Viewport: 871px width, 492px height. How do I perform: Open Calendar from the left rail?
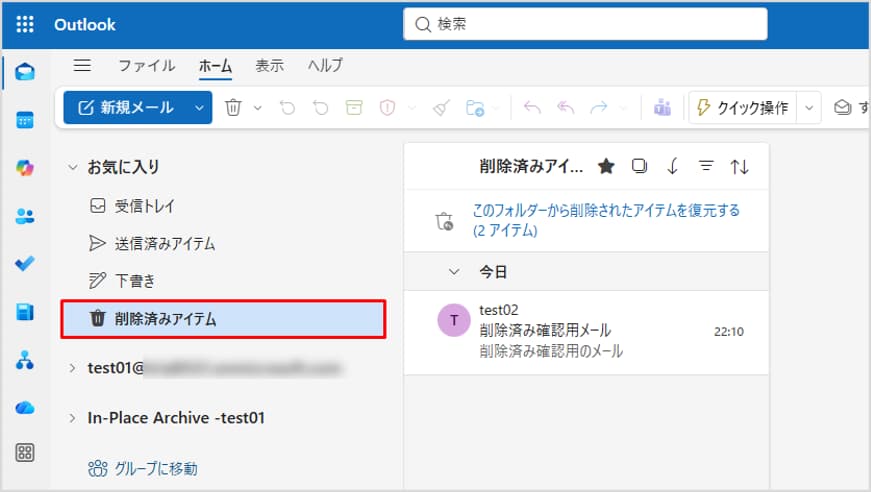pos(25,120)
